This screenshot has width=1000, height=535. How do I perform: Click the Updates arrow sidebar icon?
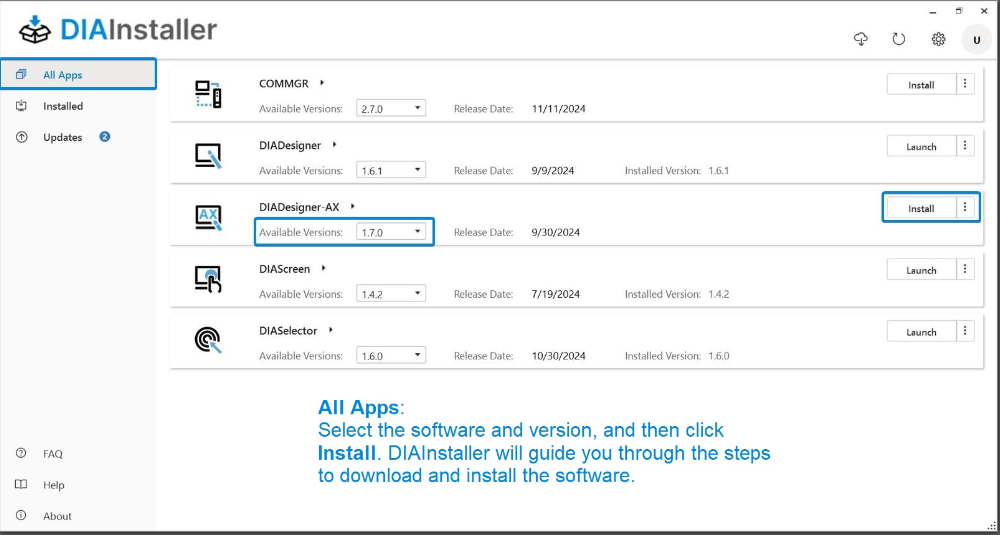coord(21,137)
